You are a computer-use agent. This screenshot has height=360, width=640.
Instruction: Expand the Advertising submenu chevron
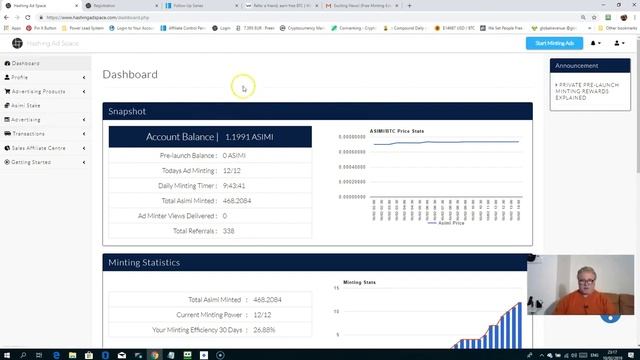click(x=84, y=120)
